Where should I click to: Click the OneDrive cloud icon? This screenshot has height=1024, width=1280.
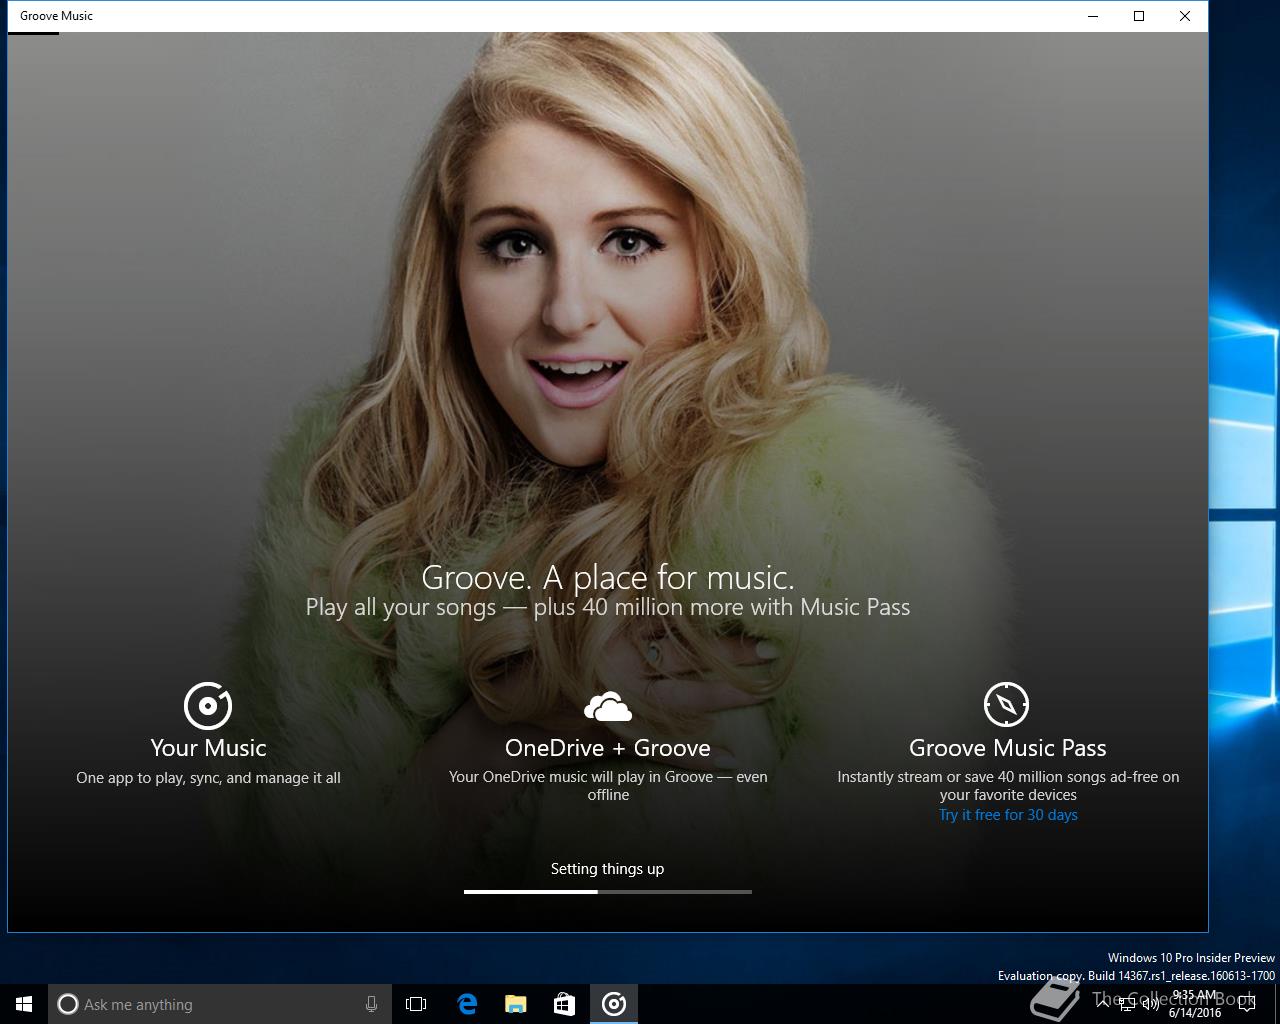pyautogui.click(x=608, y=706)
